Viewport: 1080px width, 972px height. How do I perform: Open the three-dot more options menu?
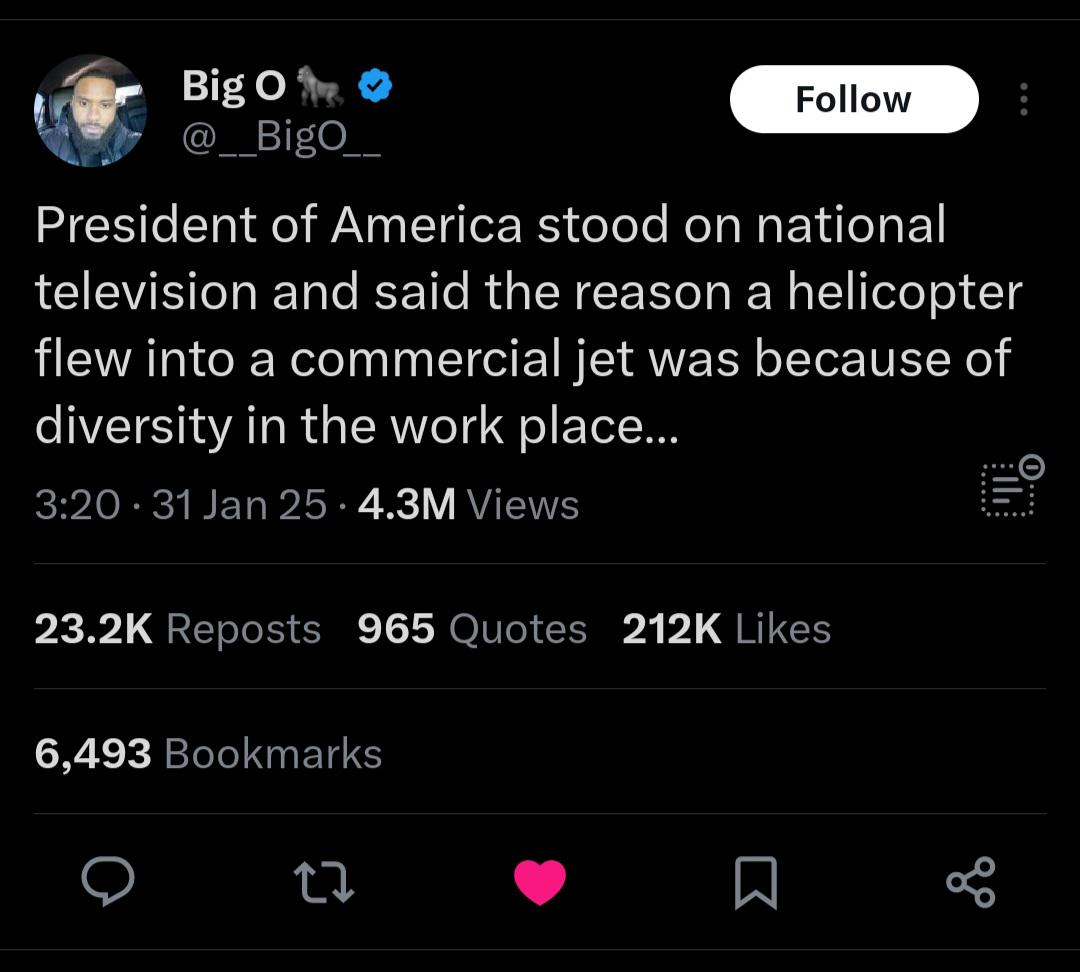coord(1024,99)
